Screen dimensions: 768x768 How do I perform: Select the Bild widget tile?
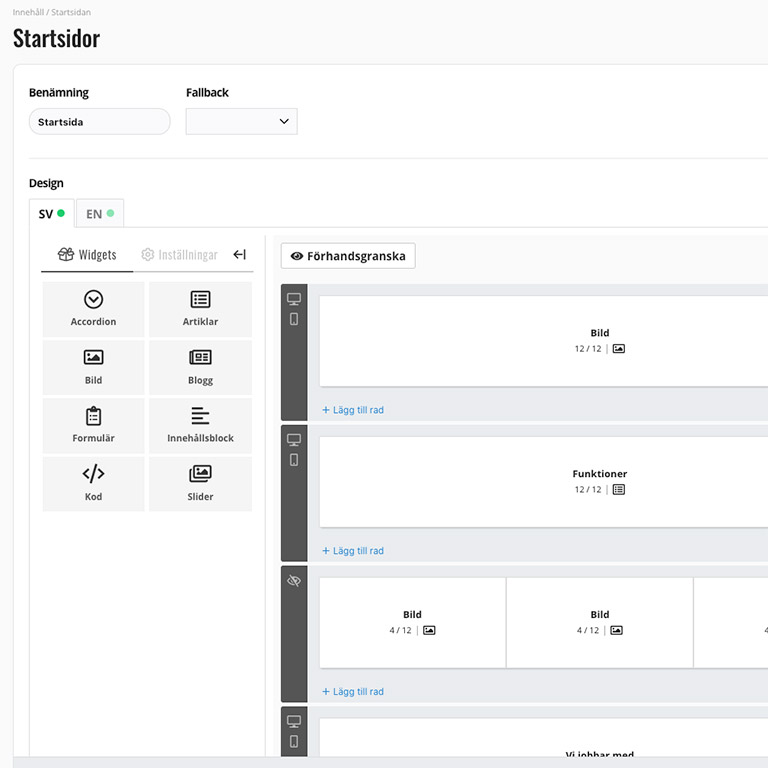[93, 367]
